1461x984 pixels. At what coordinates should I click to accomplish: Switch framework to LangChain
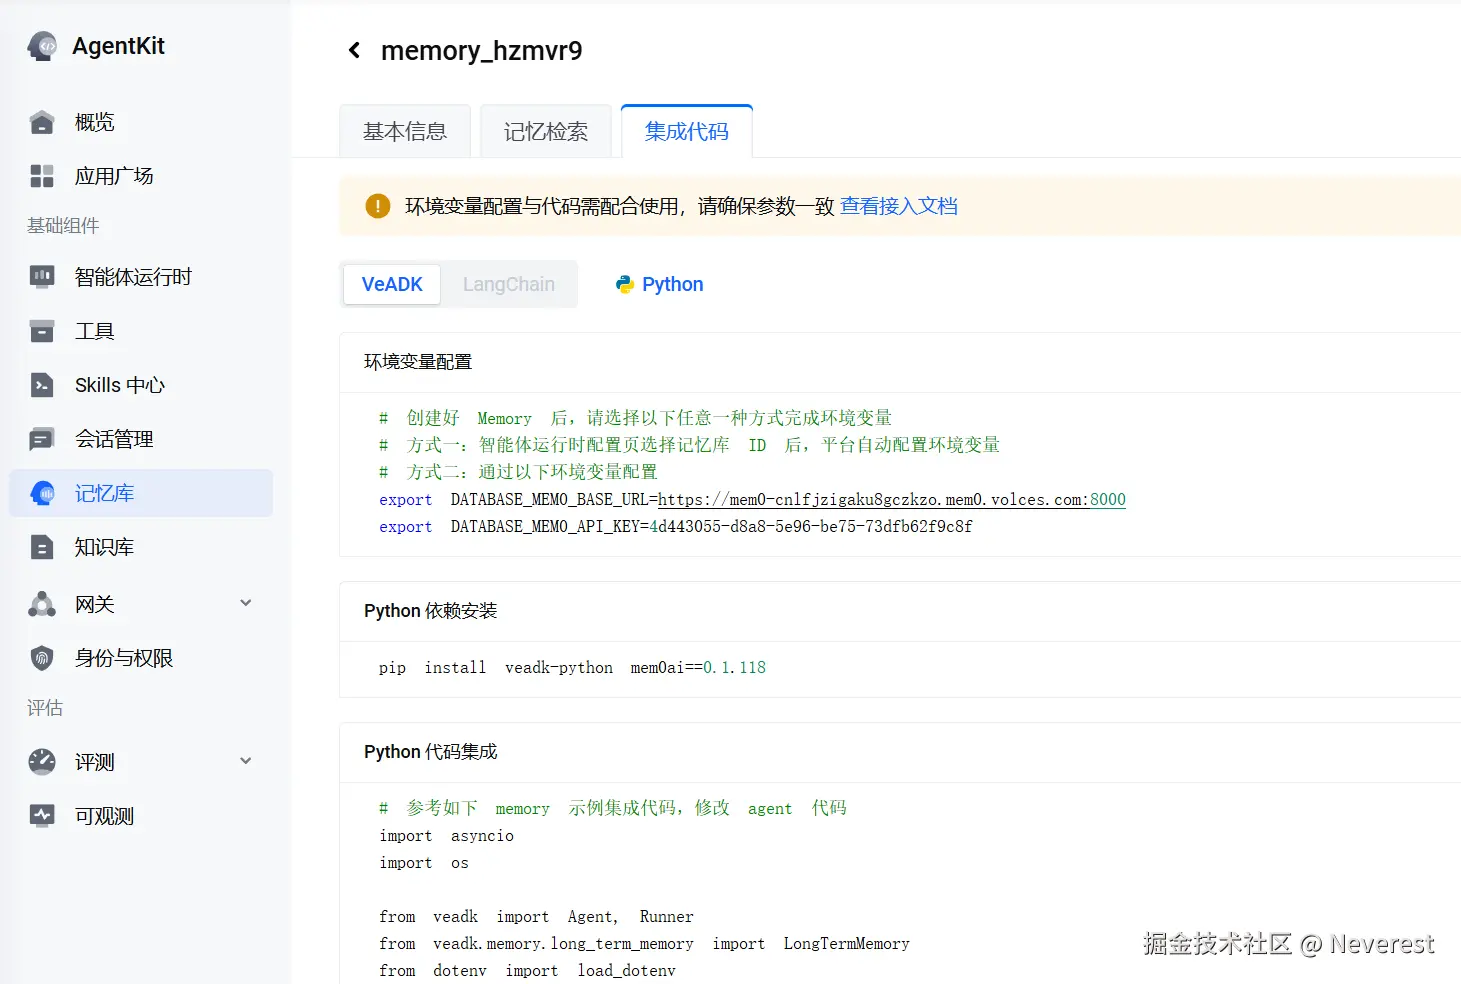coord(508,285)
